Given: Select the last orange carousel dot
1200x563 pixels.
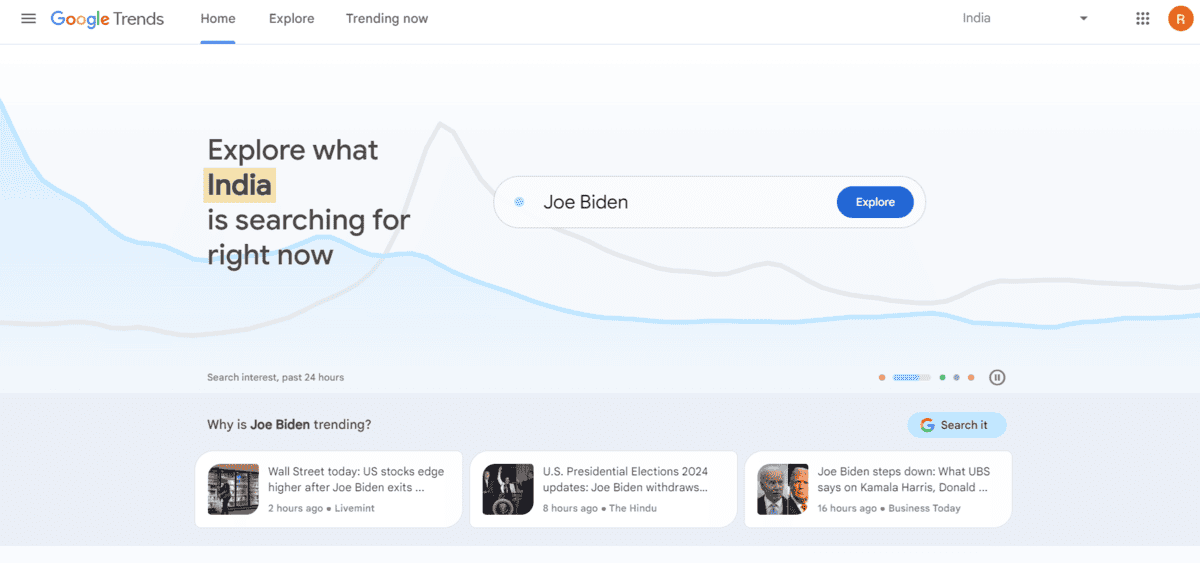Looking at the screenshot, I should (x=971, y=378).
